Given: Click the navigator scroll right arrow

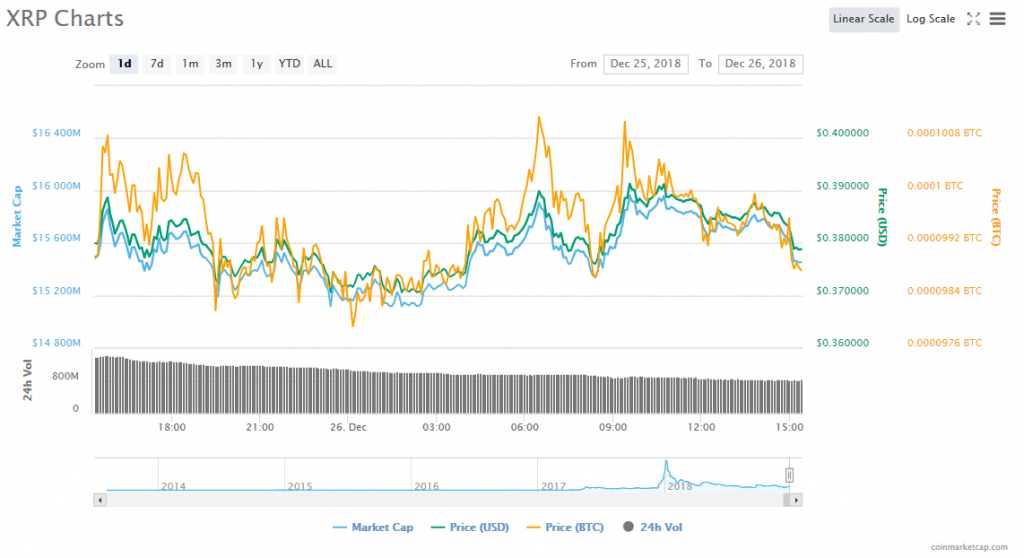Looking at the screenshot, I should [x=796, y=498].
